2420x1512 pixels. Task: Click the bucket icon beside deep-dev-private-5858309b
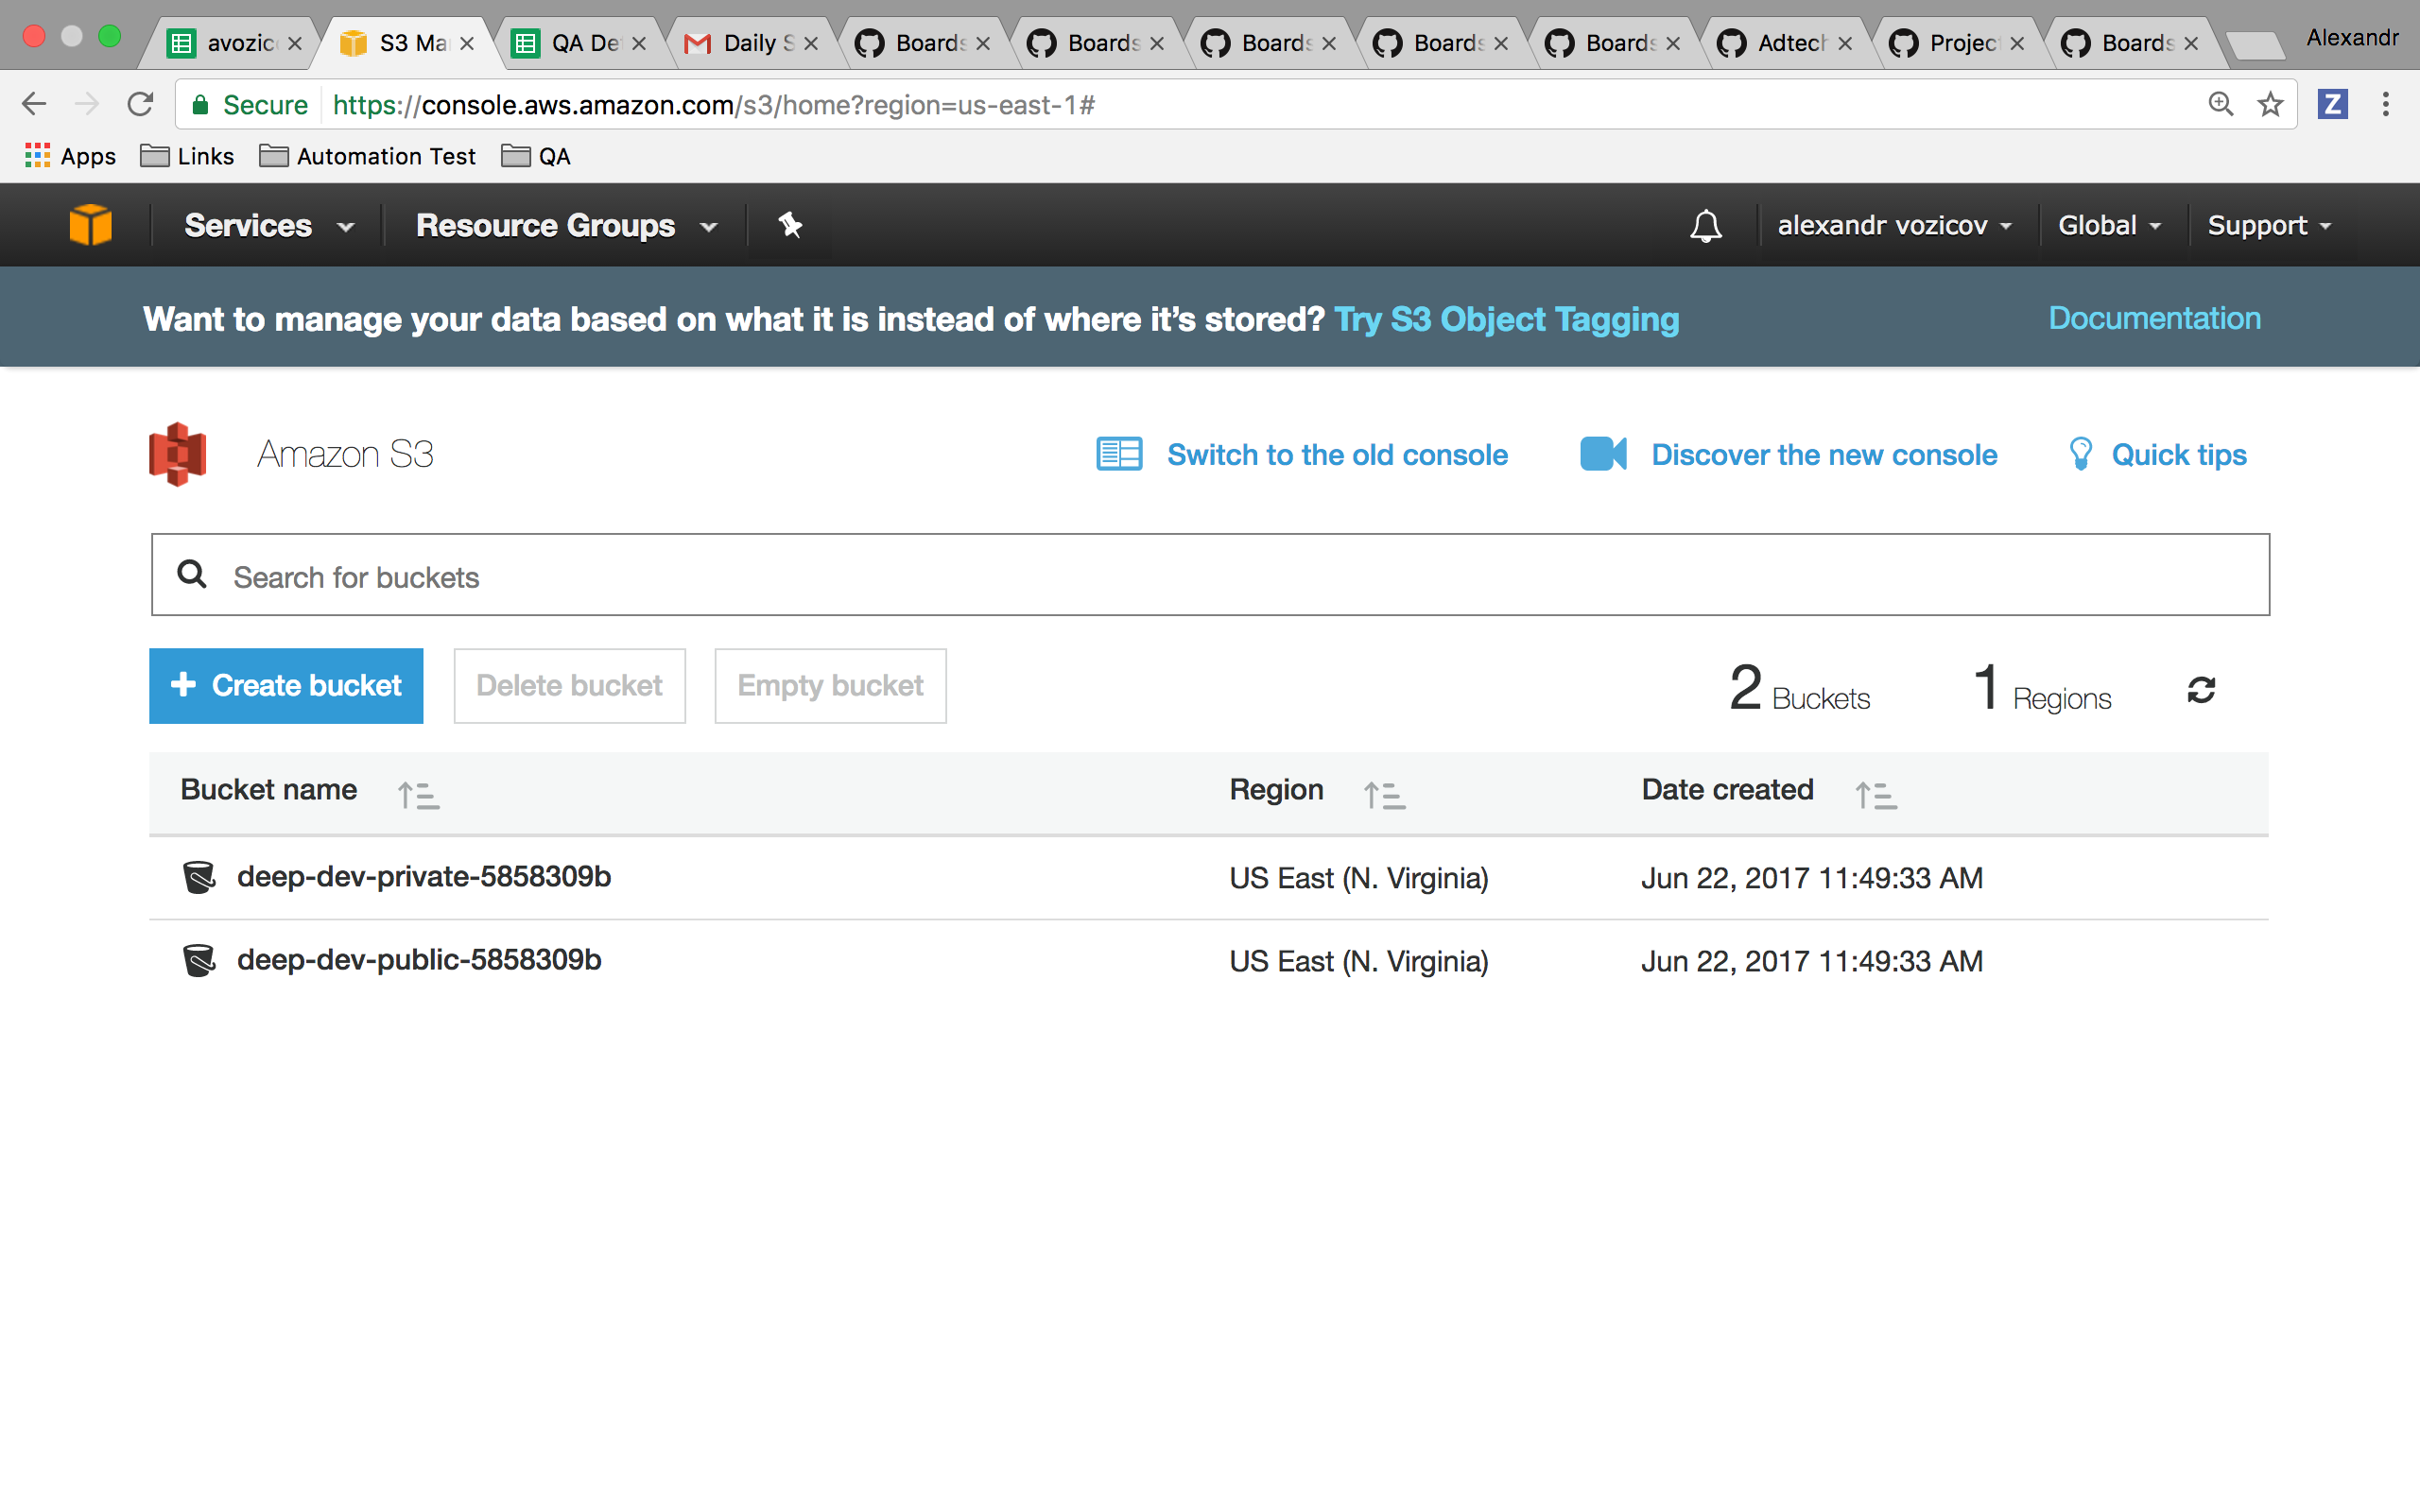199,877
